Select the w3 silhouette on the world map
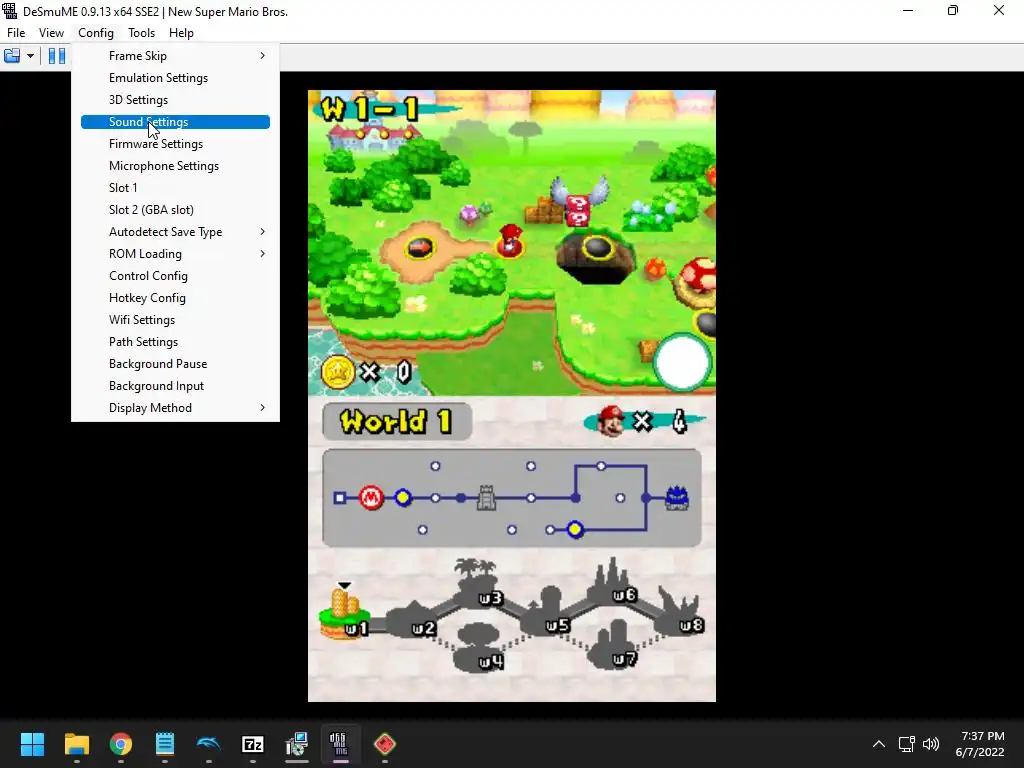The width and height of the screenshot is (1024, 768). (x=479, y=585)
